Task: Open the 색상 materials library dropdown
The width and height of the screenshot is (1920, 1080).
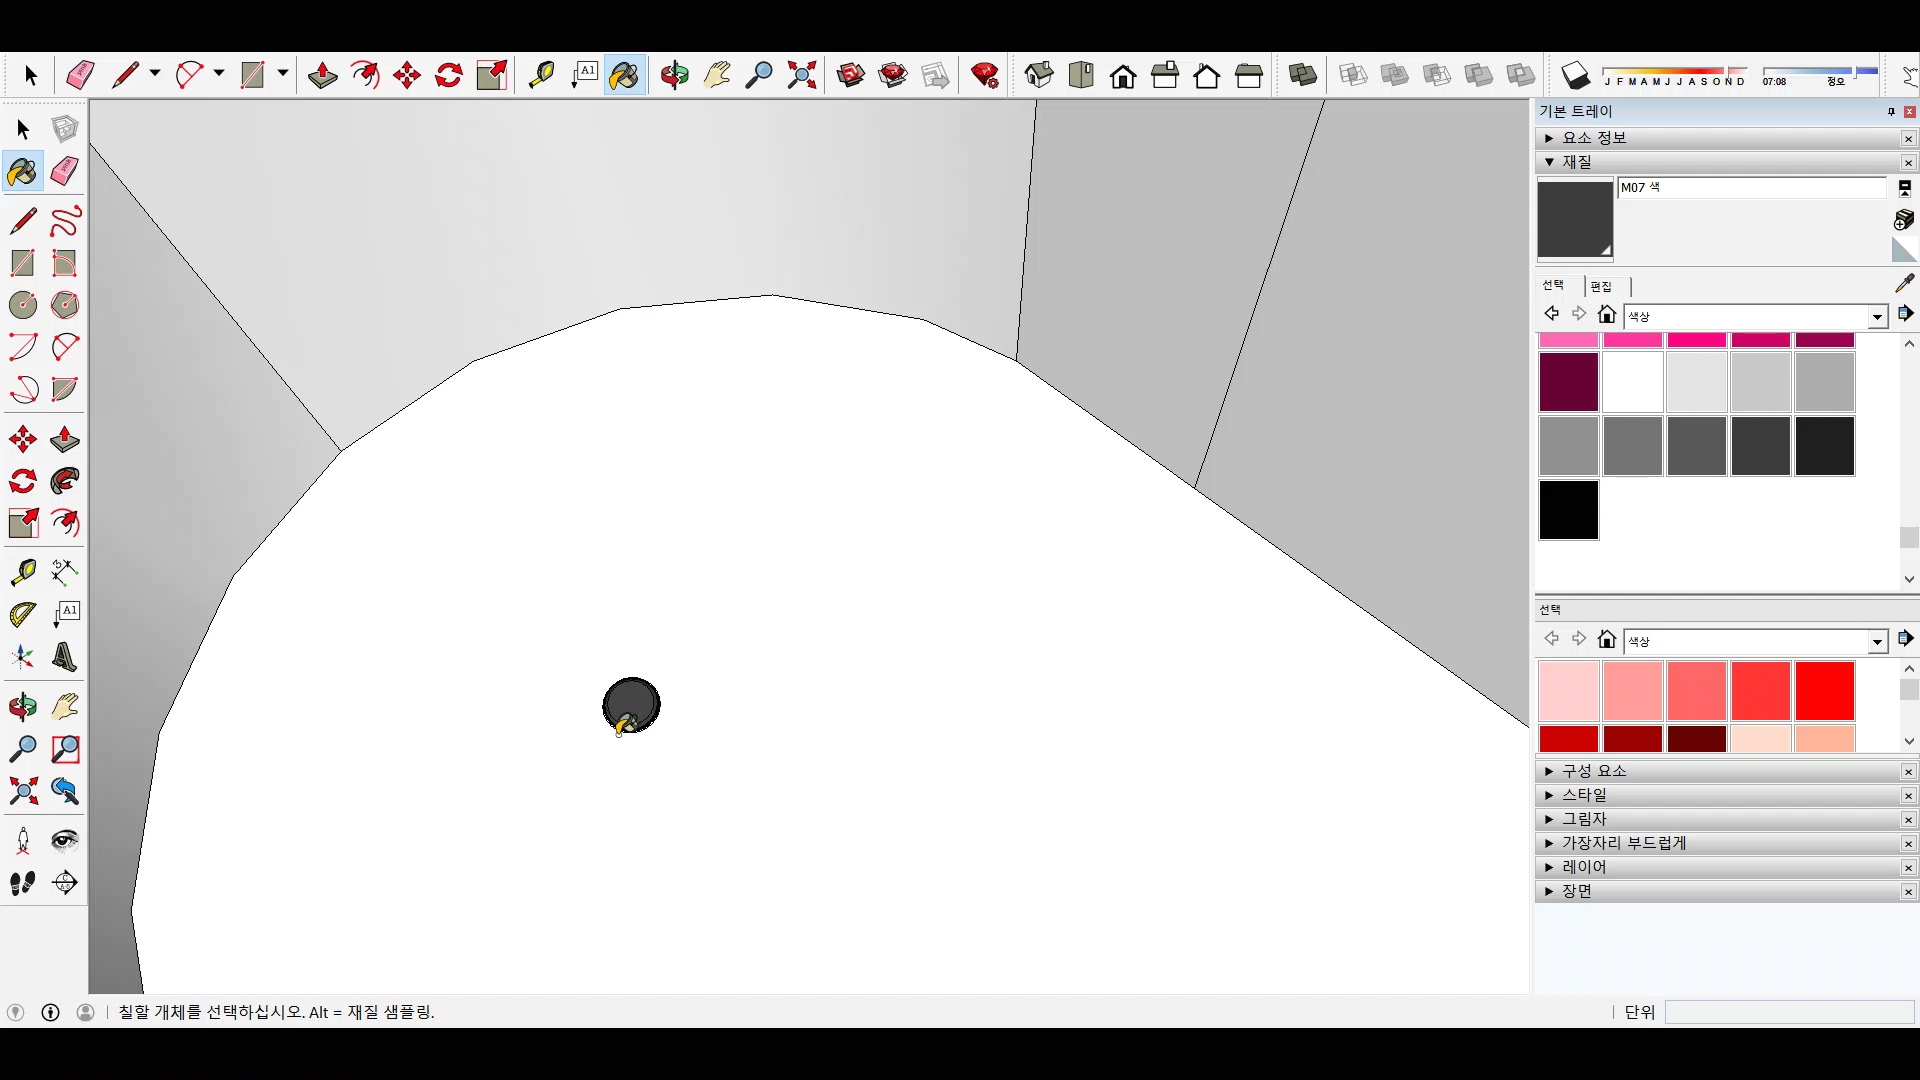Action: 1877,316
